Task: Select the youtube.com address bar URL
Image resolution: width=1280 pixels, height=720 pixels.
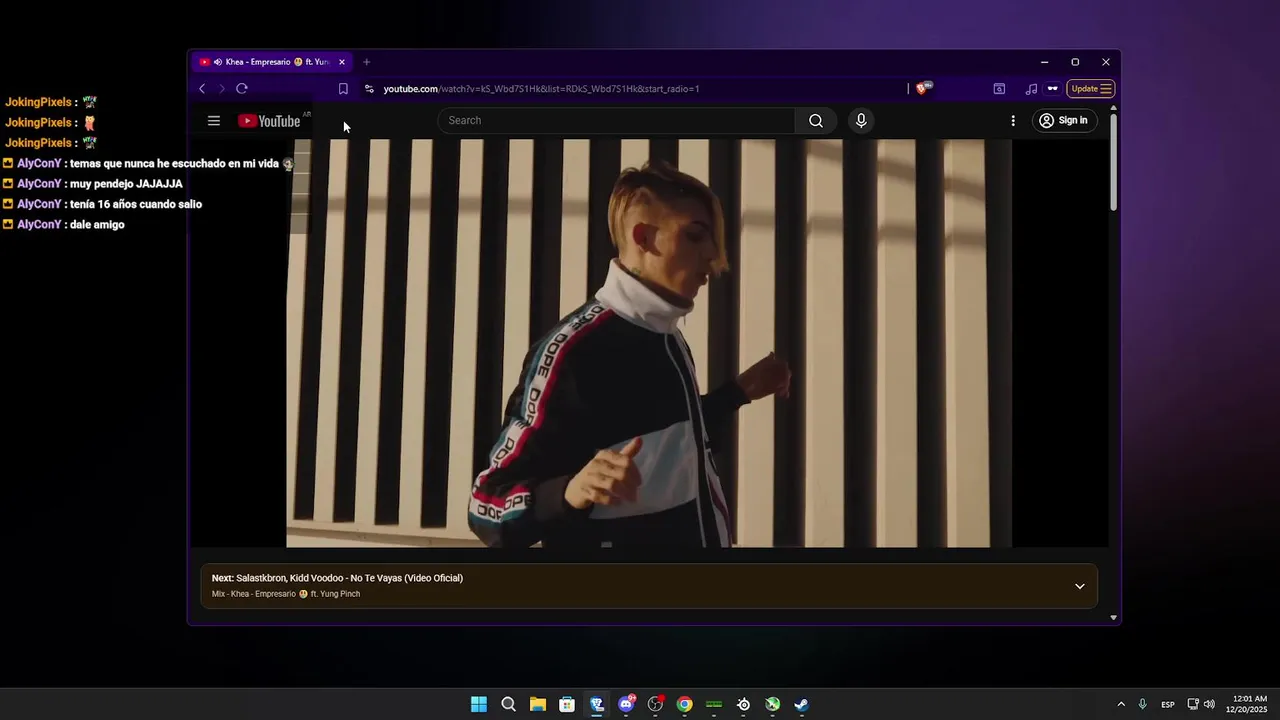Action: 541,89
